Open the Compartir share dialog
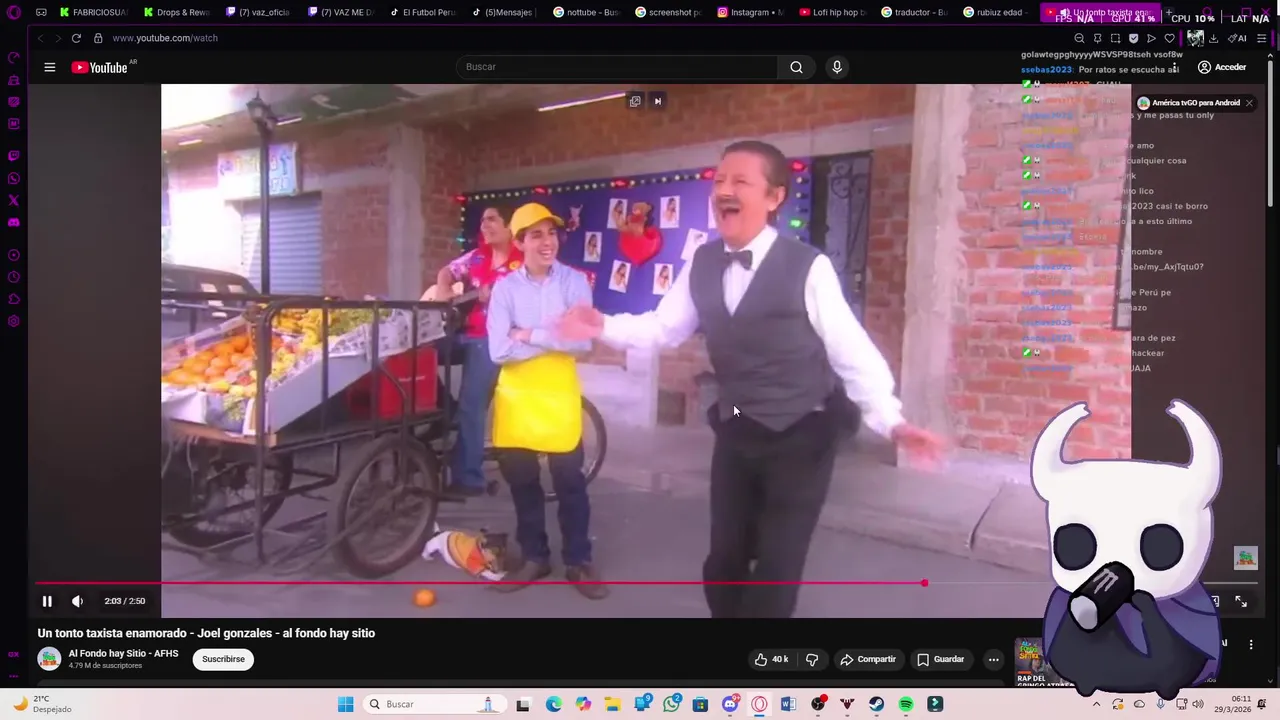 pyautogui.click(x=868, y=659)
